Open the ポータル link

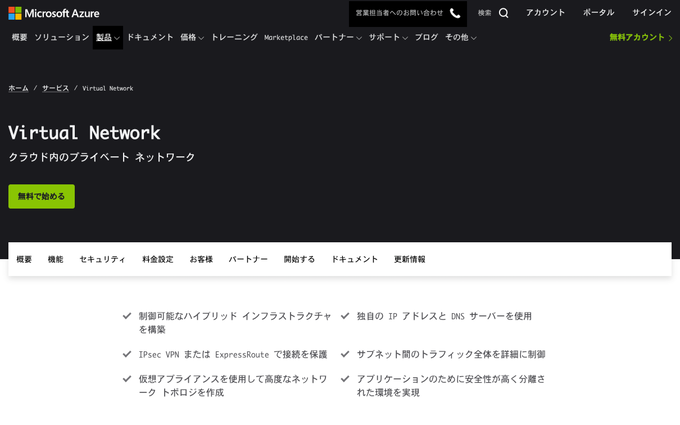click(x=598, y=13)
